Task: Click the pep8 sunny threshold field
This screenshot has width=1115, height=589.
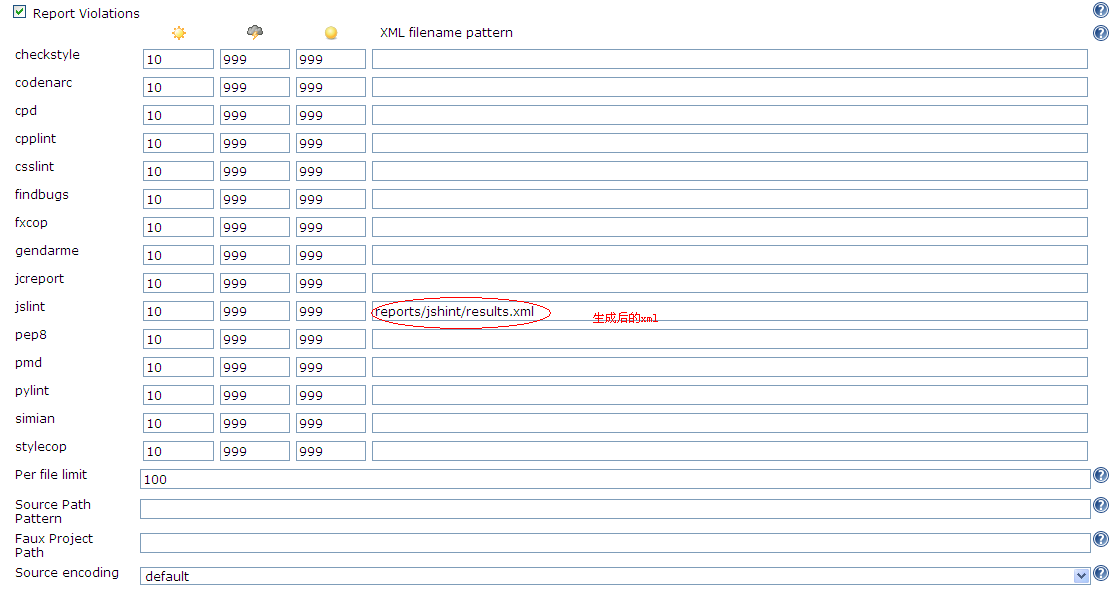Action: pos(178,339)
